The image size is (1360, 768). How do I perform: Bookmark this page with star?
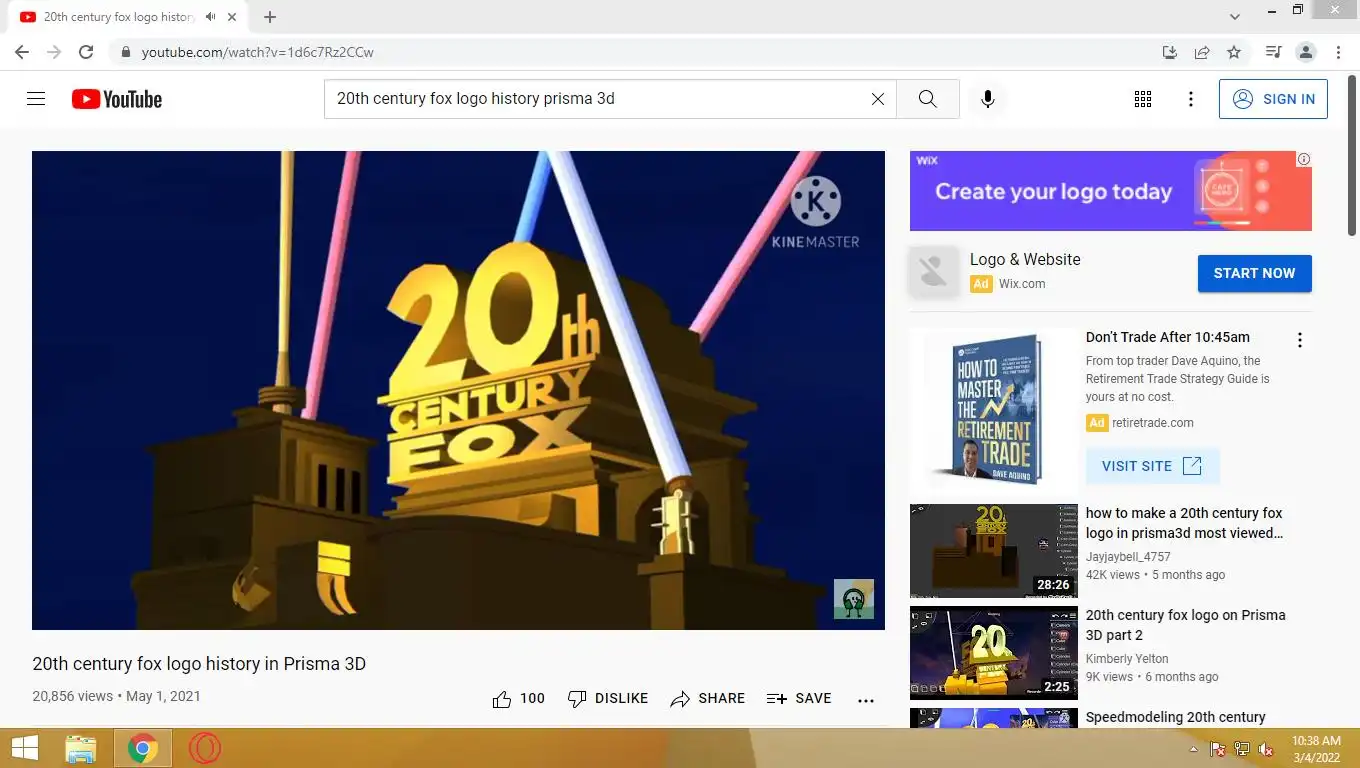(1234, 52)
